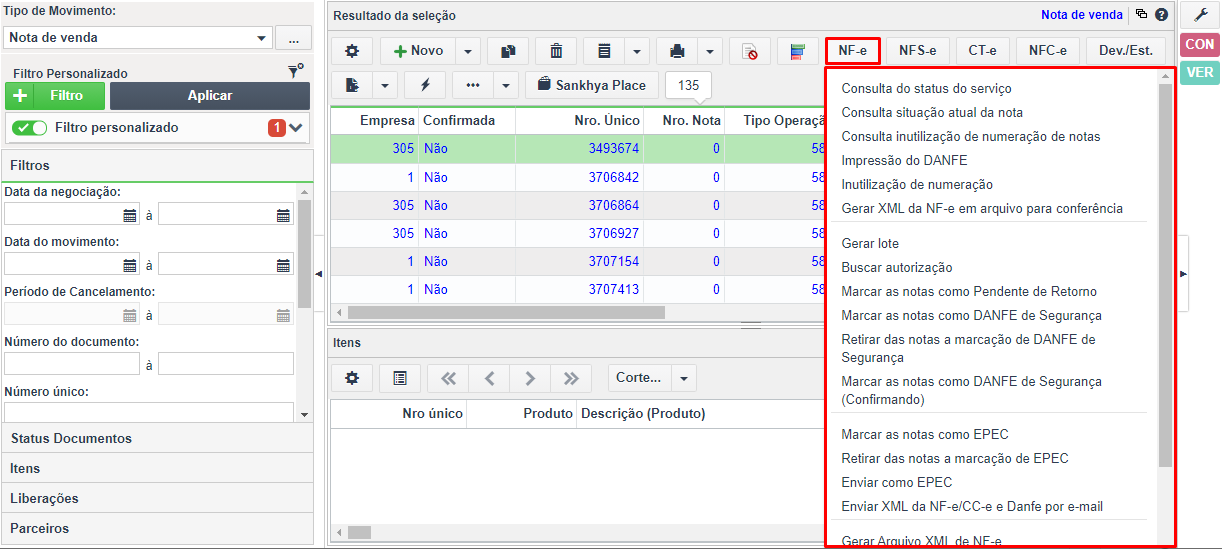Open dropdown arrow next to Novo

point(468,51)
